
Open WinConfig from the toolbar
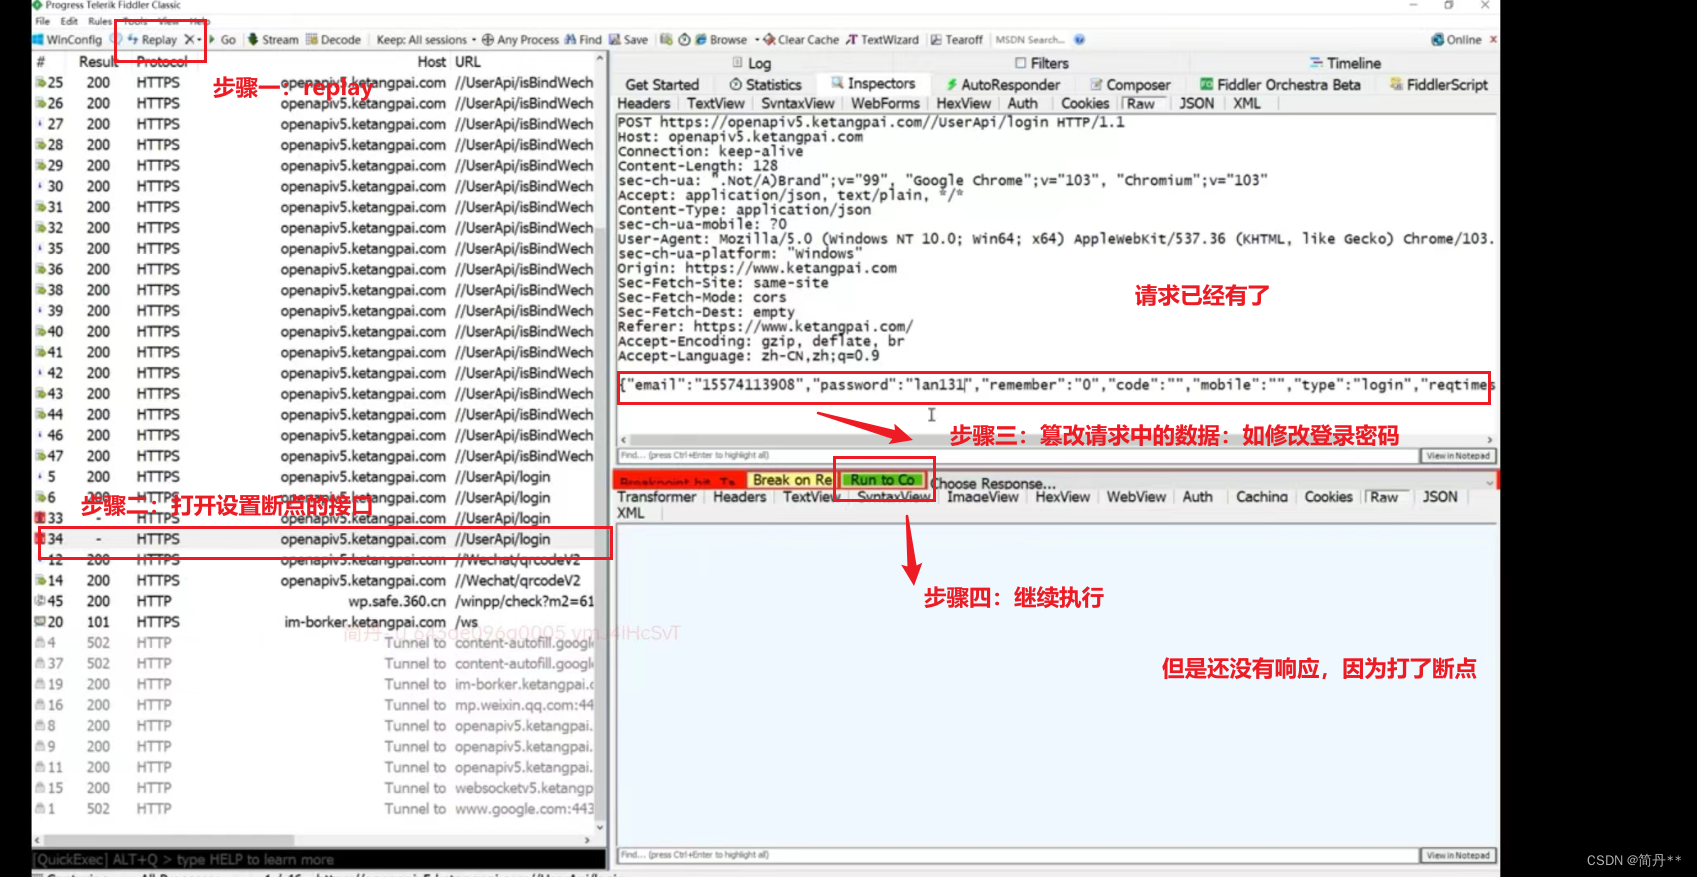coord(67,40)
